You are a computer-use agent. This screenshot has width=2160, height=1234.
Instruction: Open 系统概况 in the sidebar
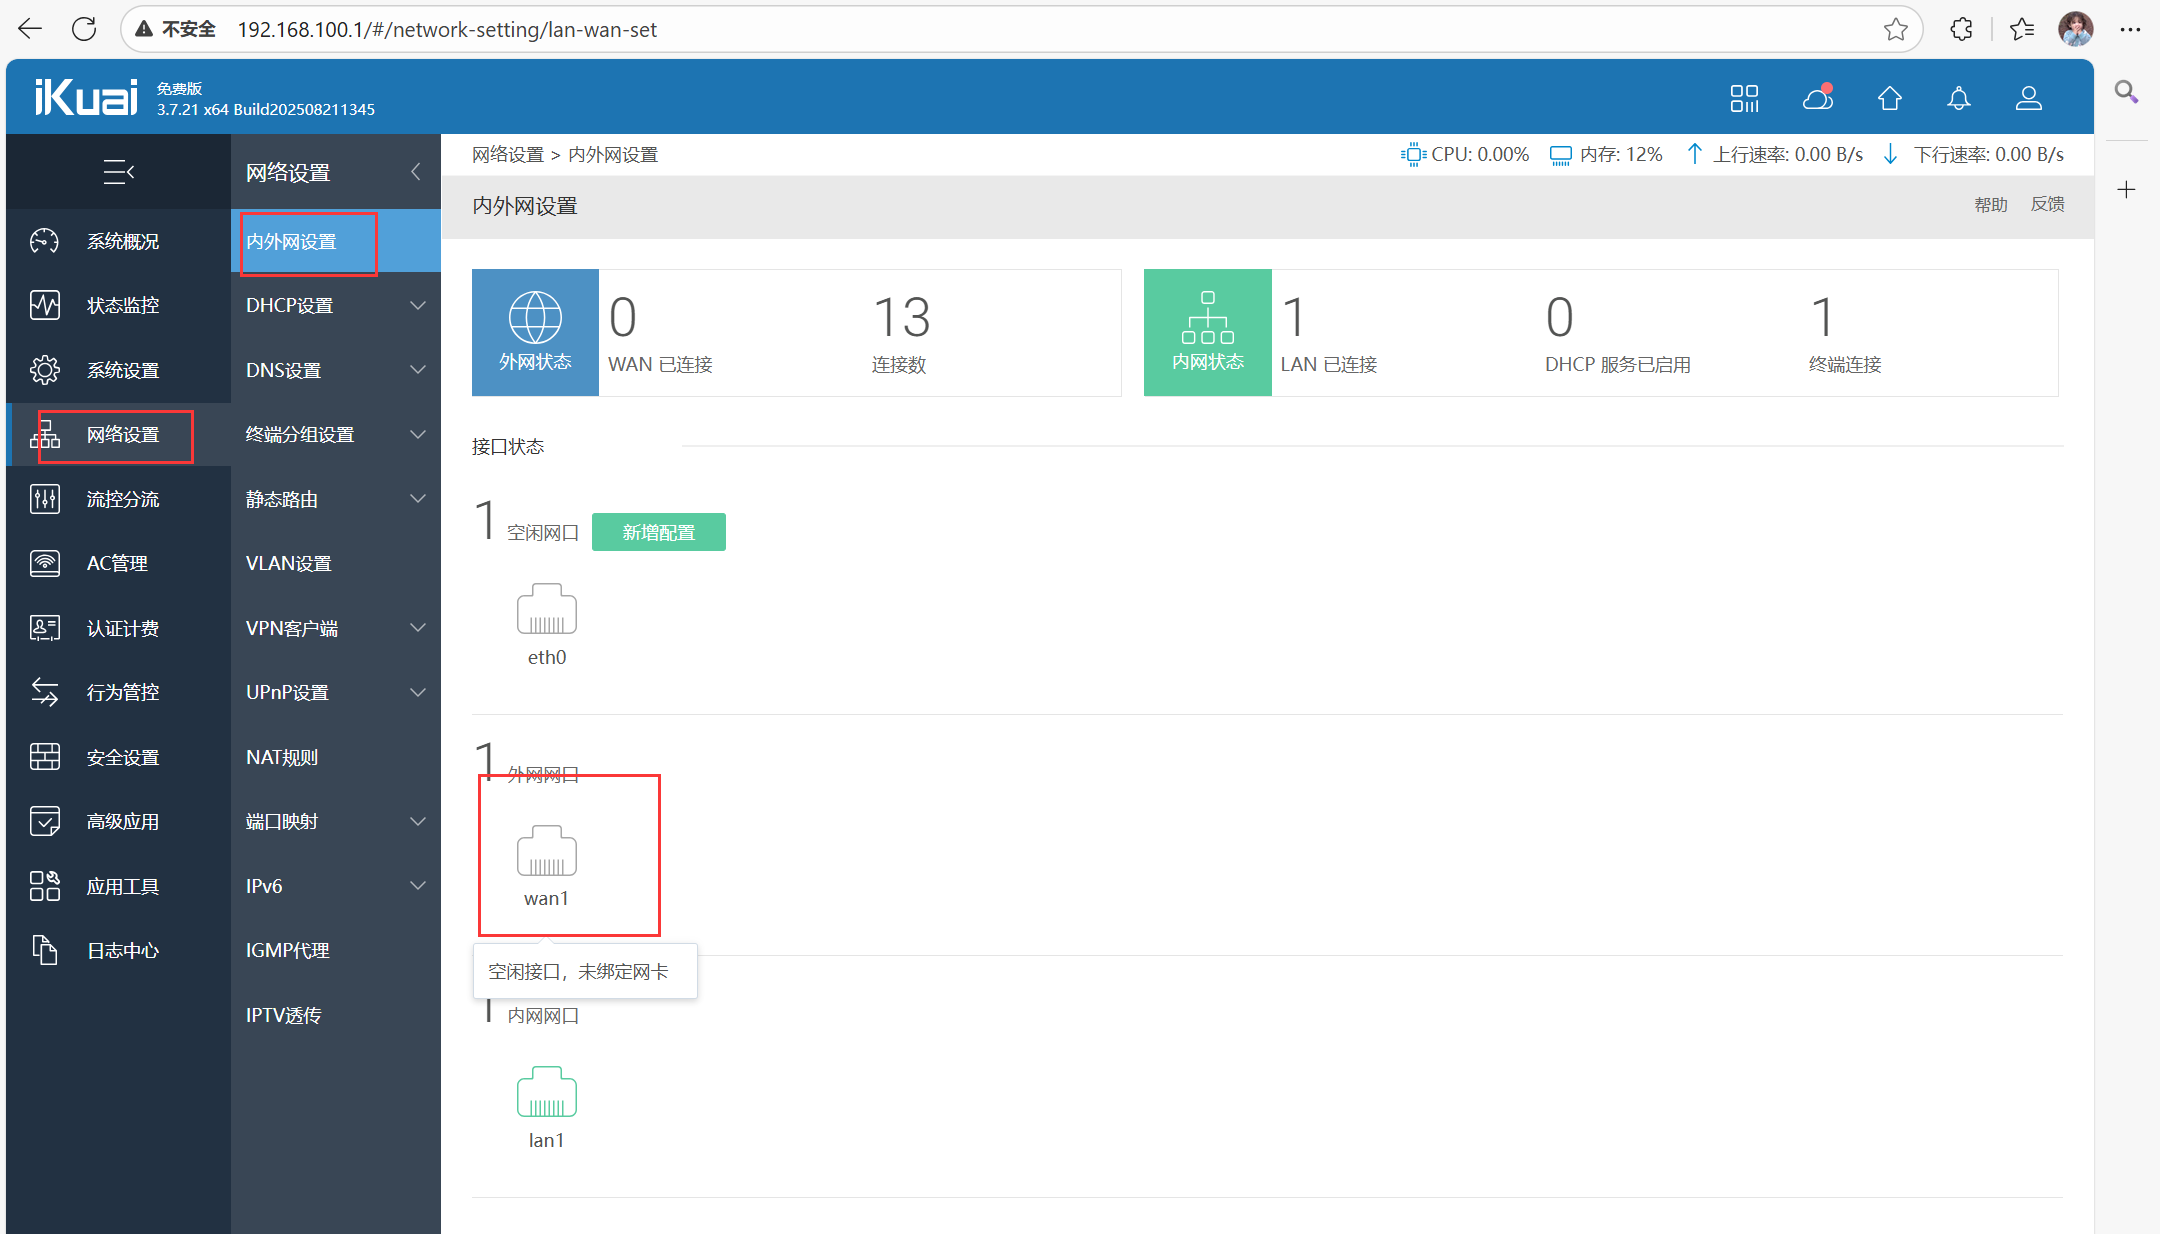[122, 241]
